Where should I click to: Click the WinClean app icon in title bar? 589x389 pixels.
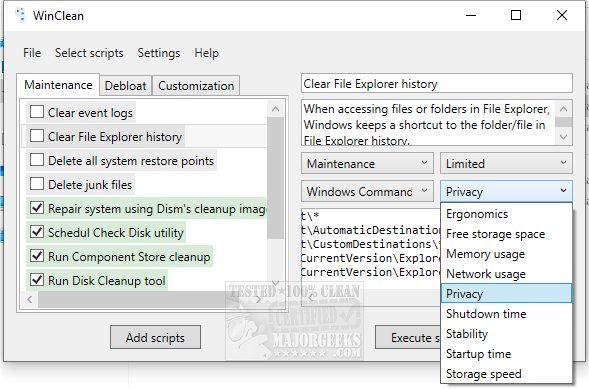tap(20, 15)
